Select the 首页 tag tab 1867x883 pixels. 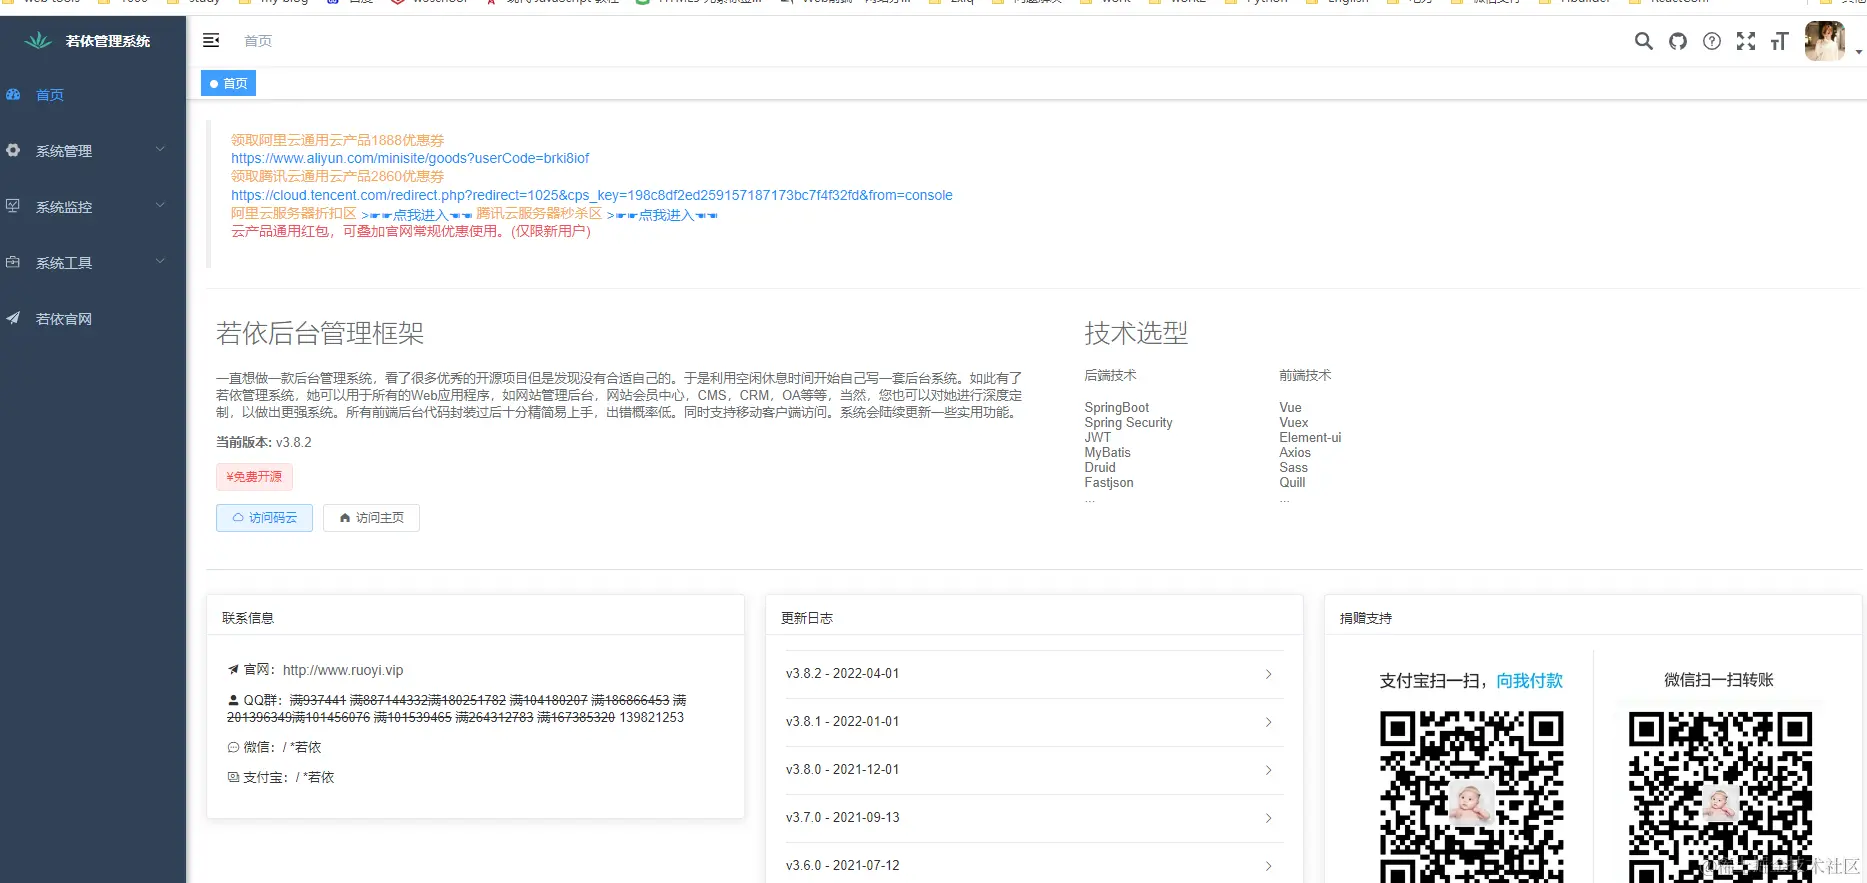coord(228,83)
